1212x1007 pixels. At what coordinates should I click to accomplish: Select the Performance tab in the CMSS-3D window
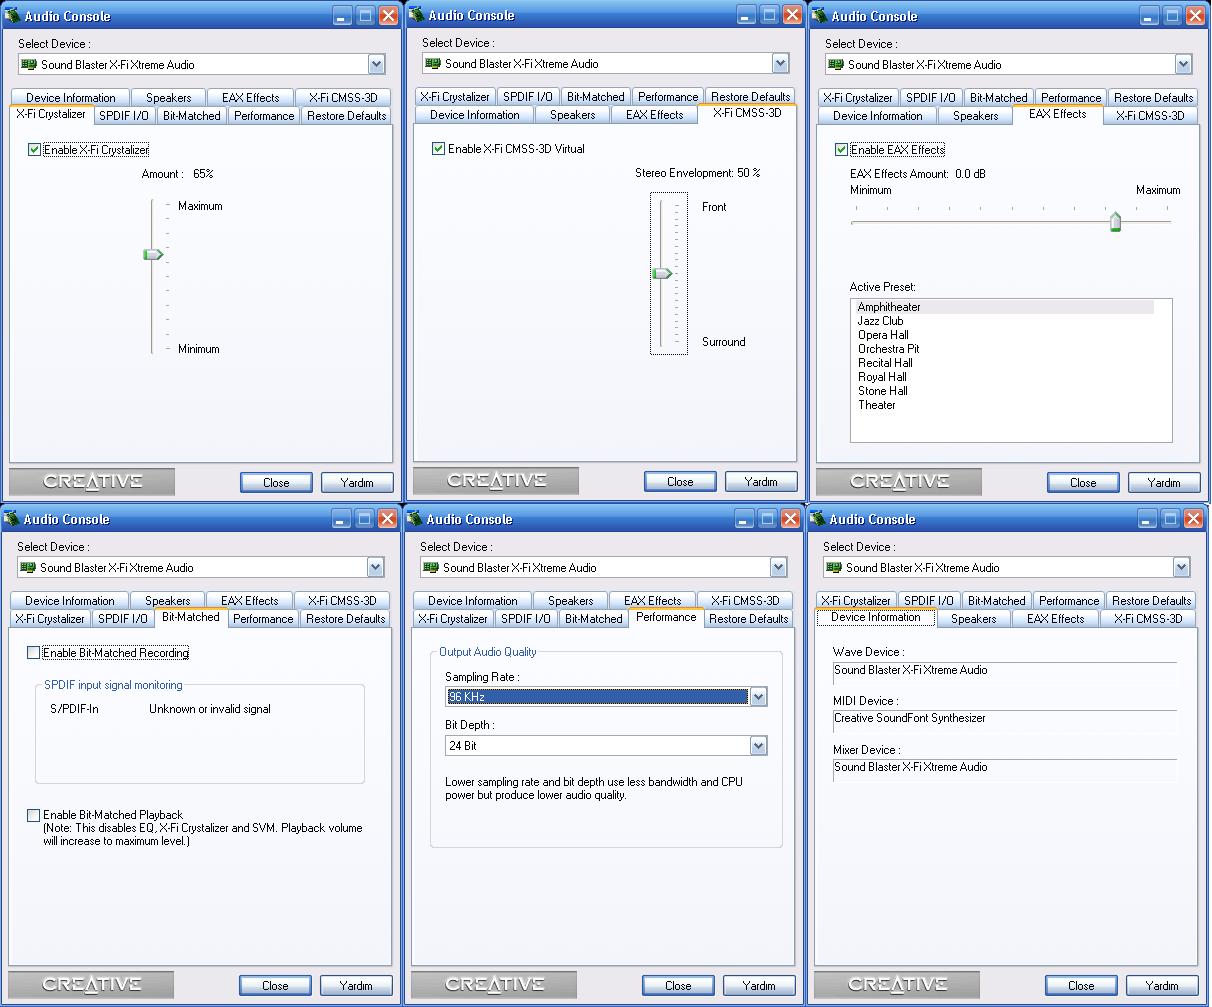pos(668,97)
